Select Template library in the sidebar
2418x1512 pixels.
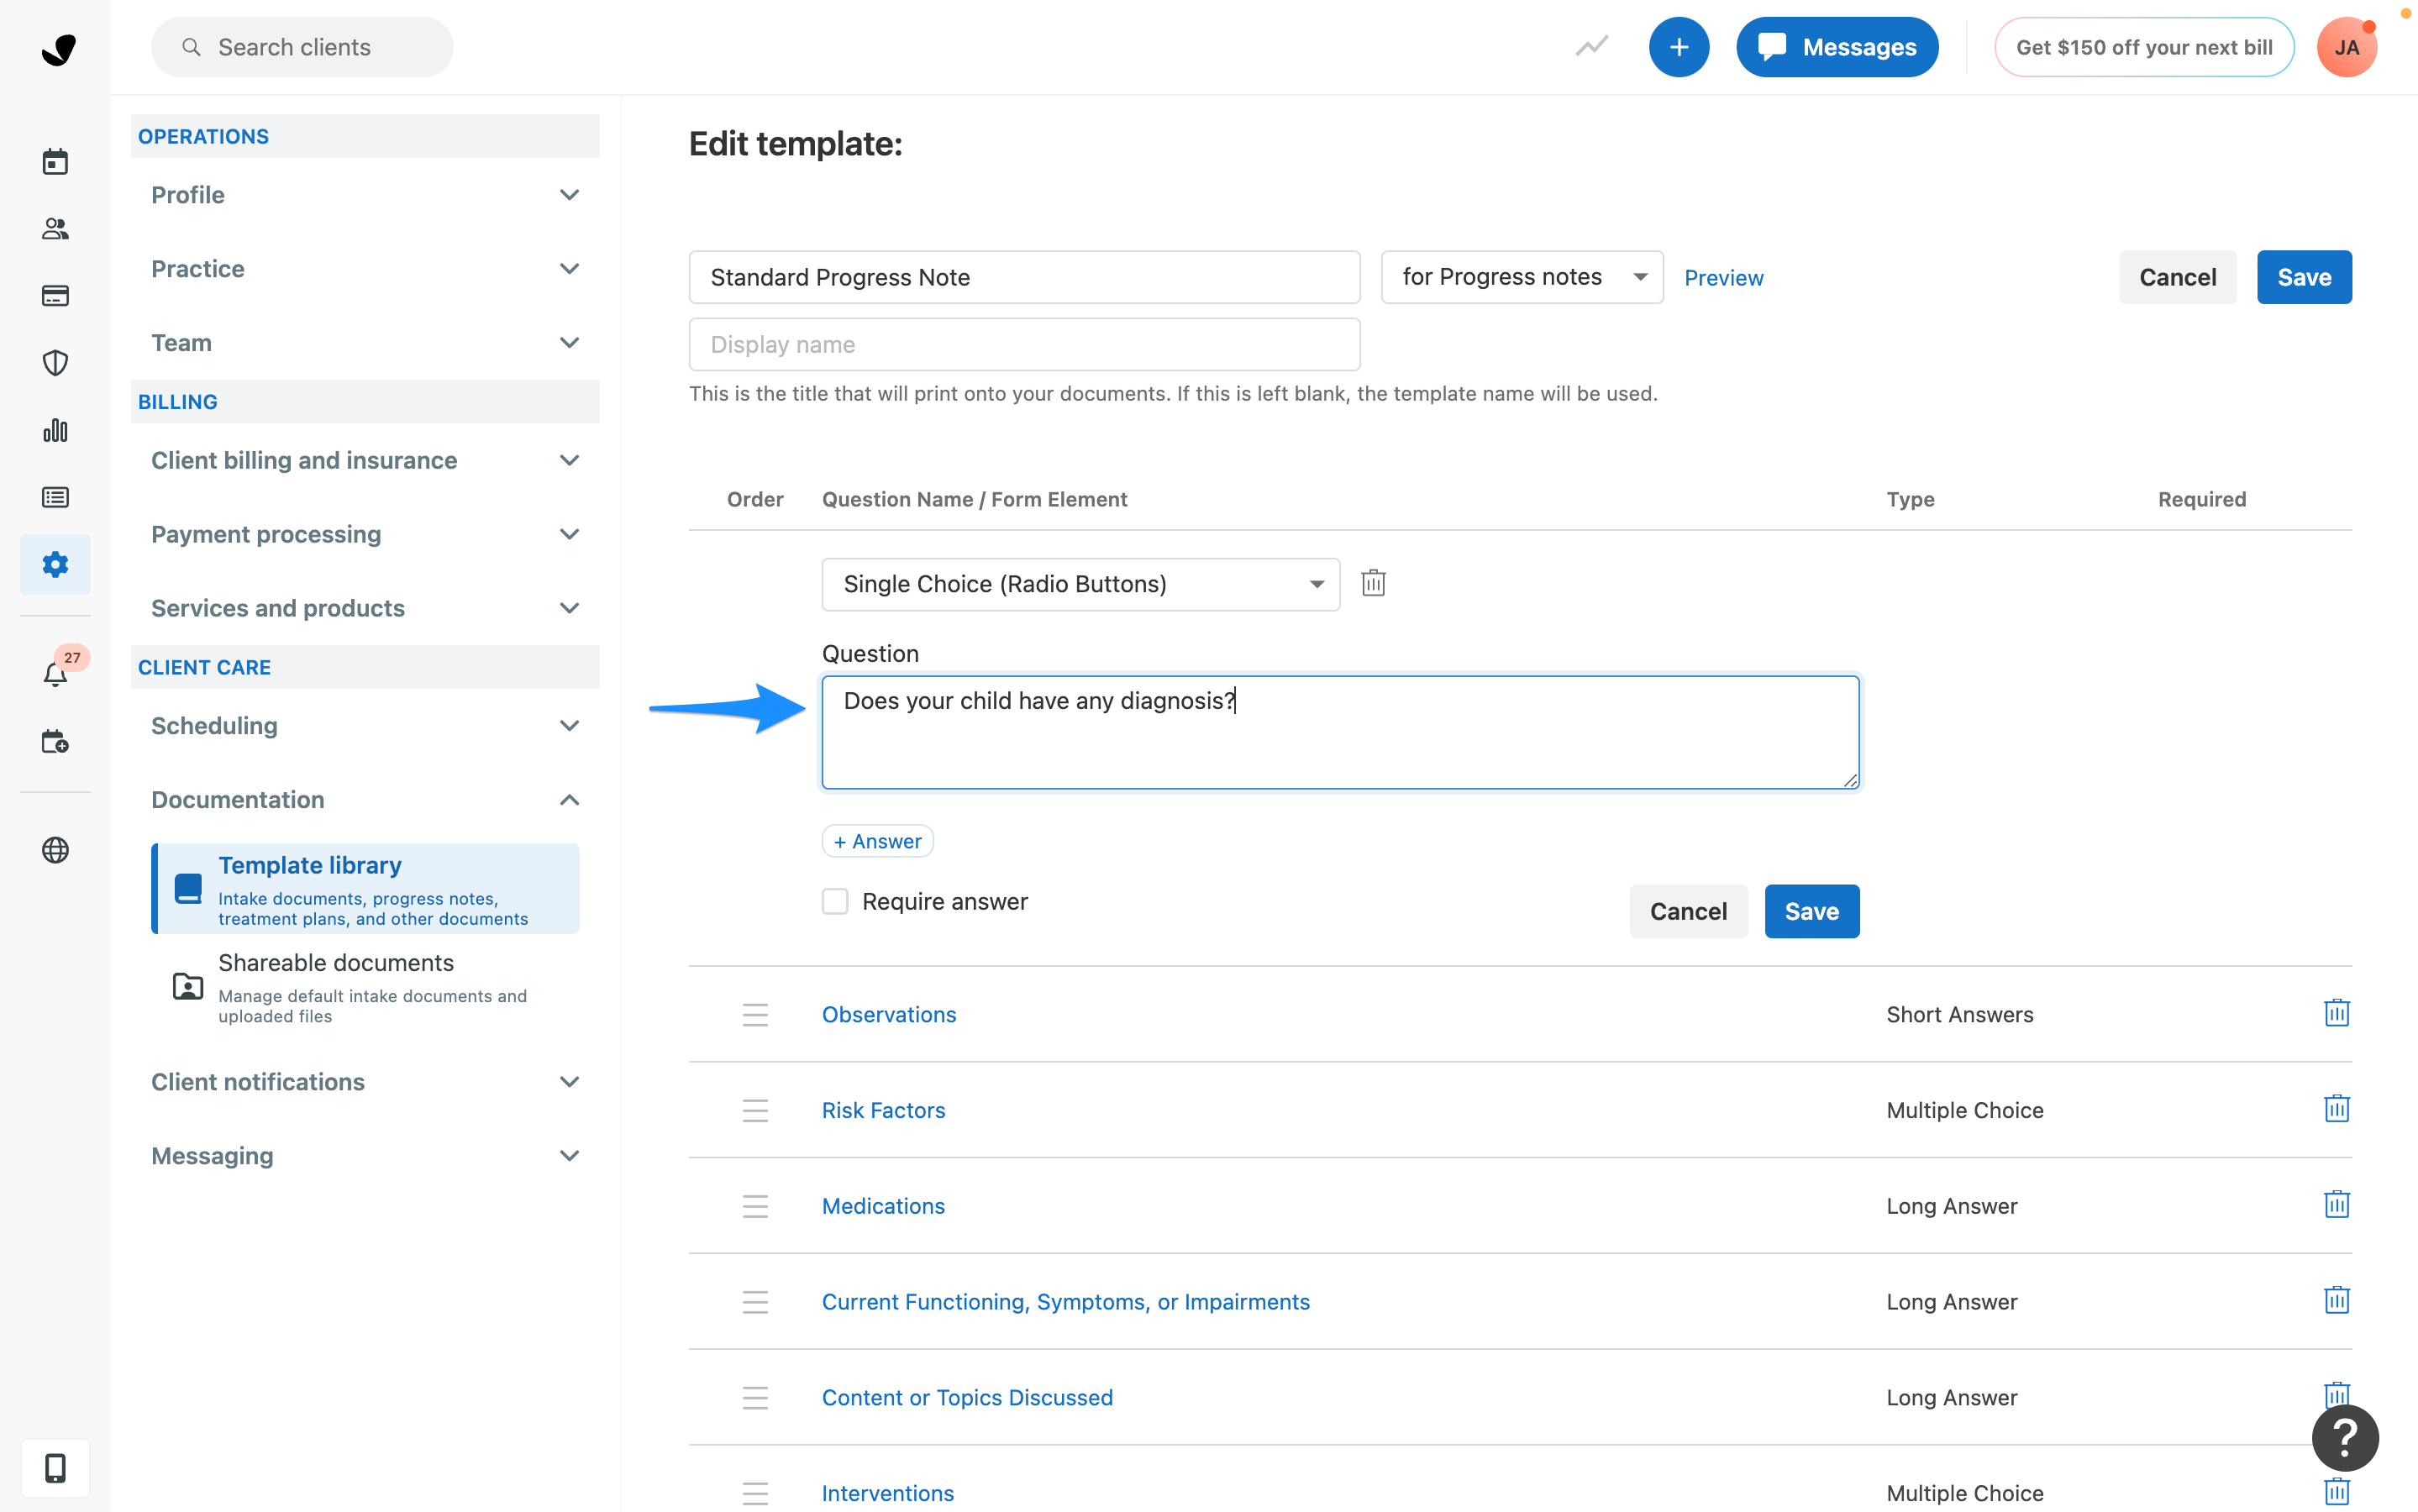coord(310,865)
